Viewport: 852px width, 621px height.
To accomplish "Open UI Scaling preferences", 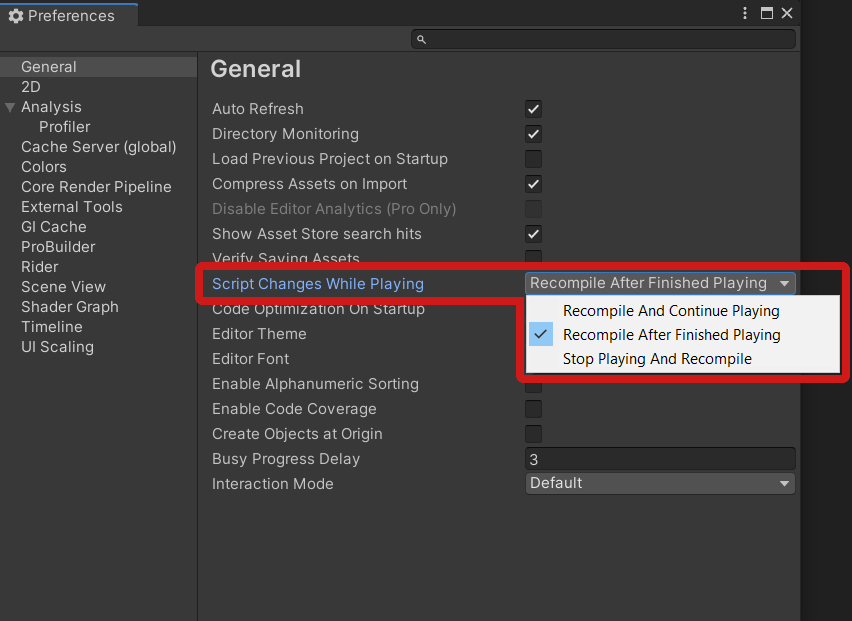I will click(x=57, y=347).
